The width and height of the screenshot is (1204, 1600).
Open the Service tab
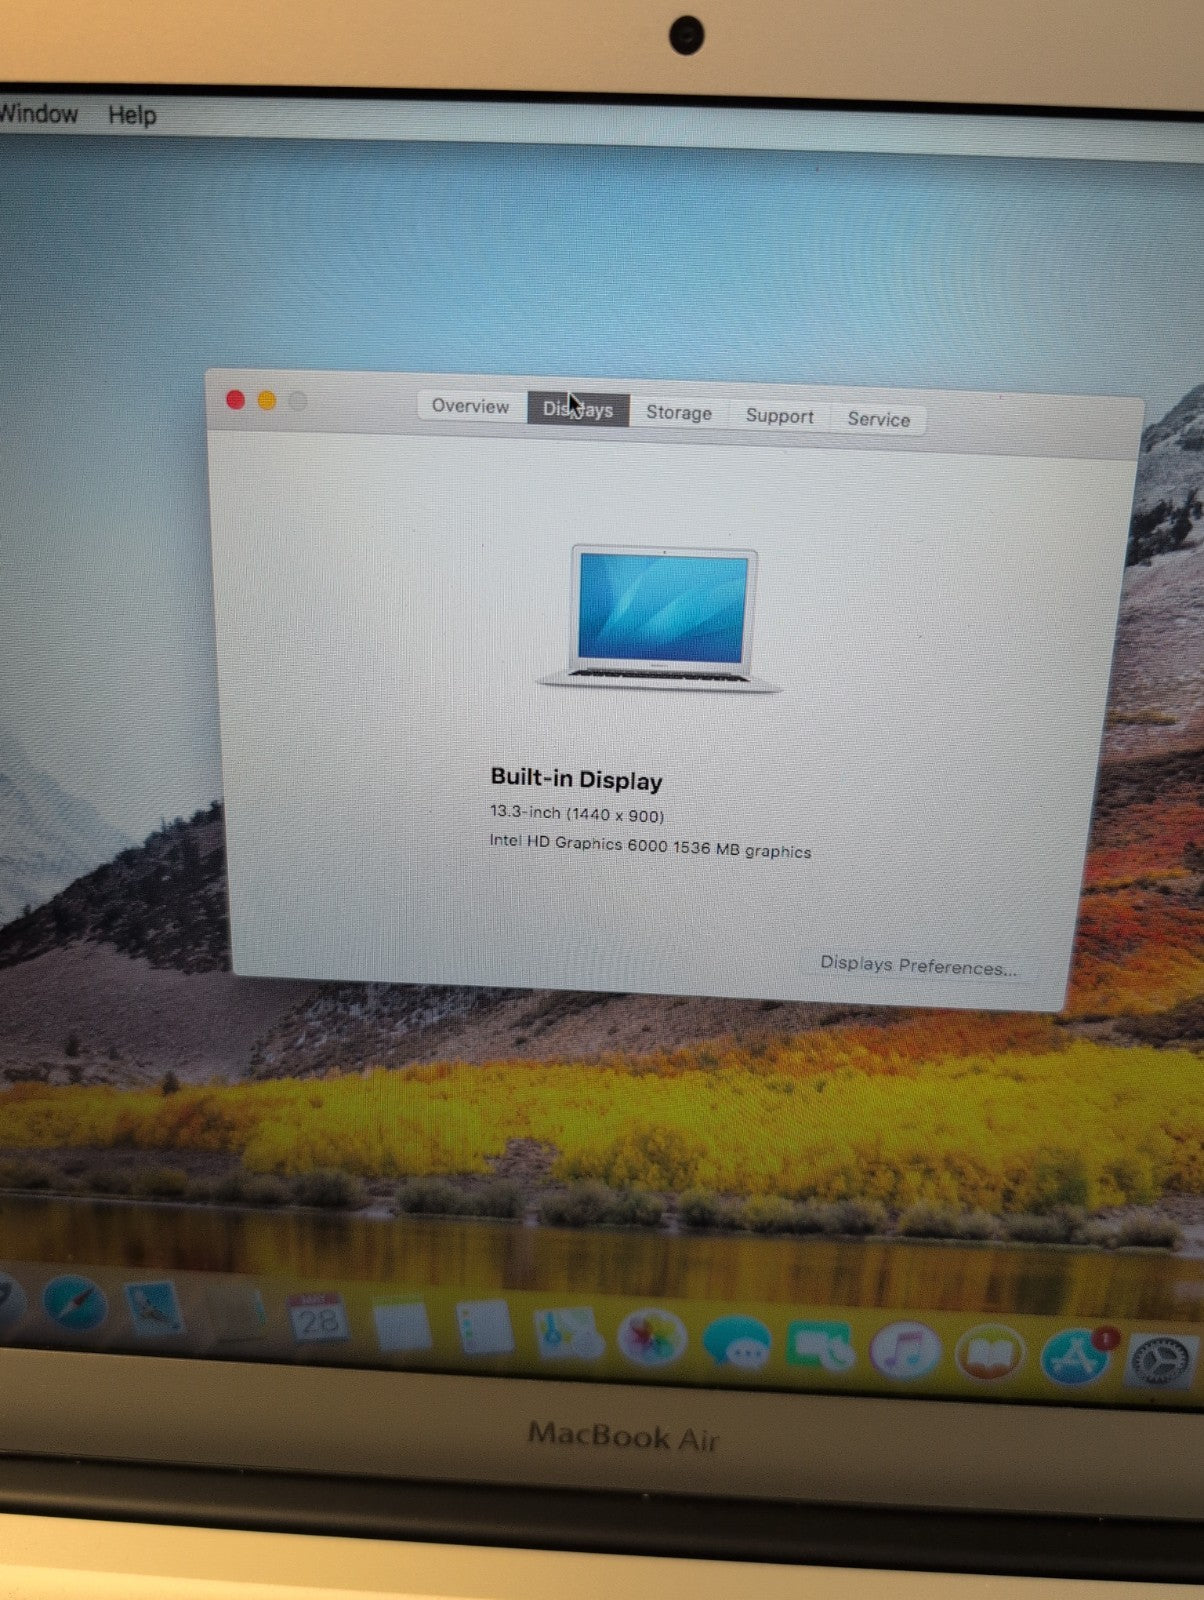pos(879,419)
